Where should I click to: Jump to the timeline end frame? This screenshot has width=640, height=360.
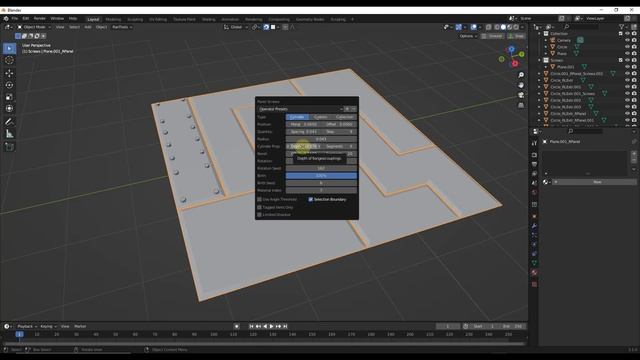coord(285,327)
